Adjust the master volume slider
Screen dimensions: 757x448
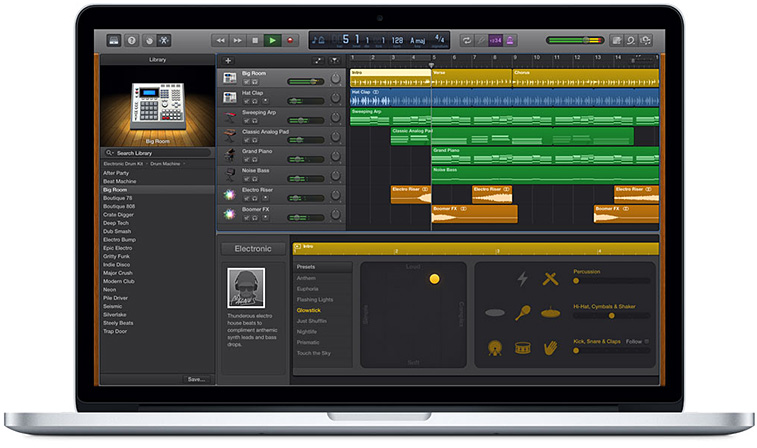(575, 40)
